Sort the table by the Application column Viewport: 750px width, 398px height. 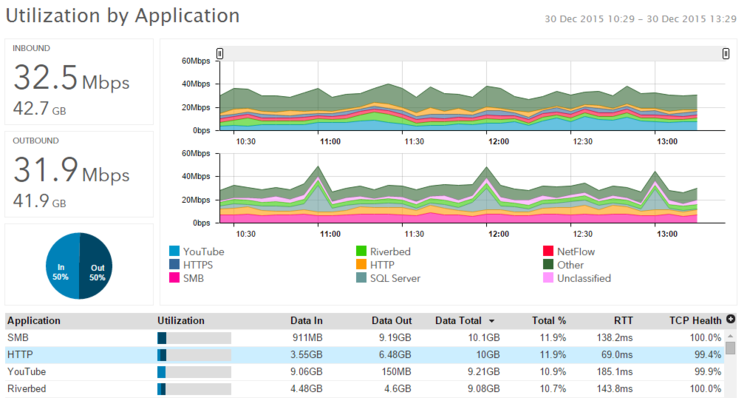(34, 321)
